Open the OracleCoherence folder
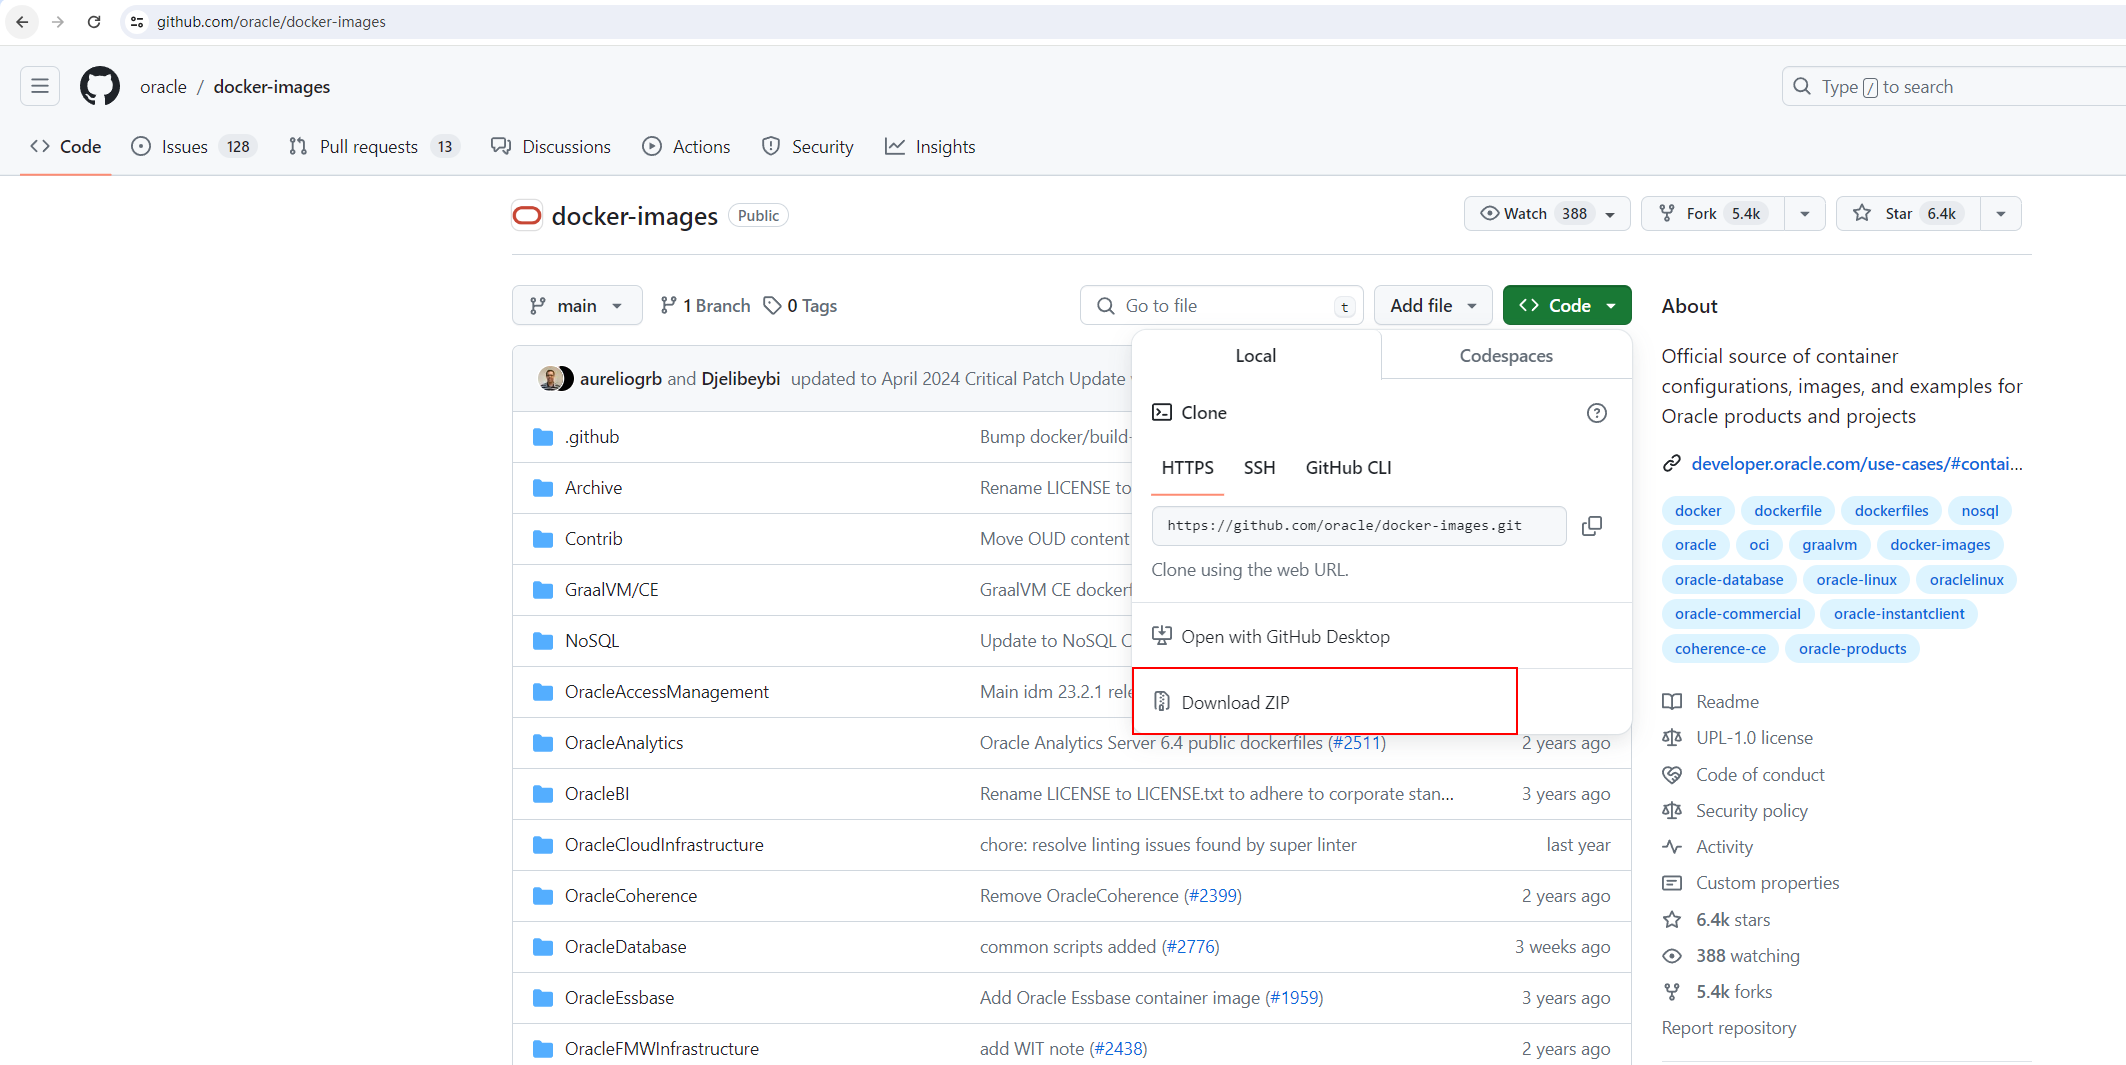Screen dimensions: 2126x1065 pyautogui.click(x=631, y=896)
